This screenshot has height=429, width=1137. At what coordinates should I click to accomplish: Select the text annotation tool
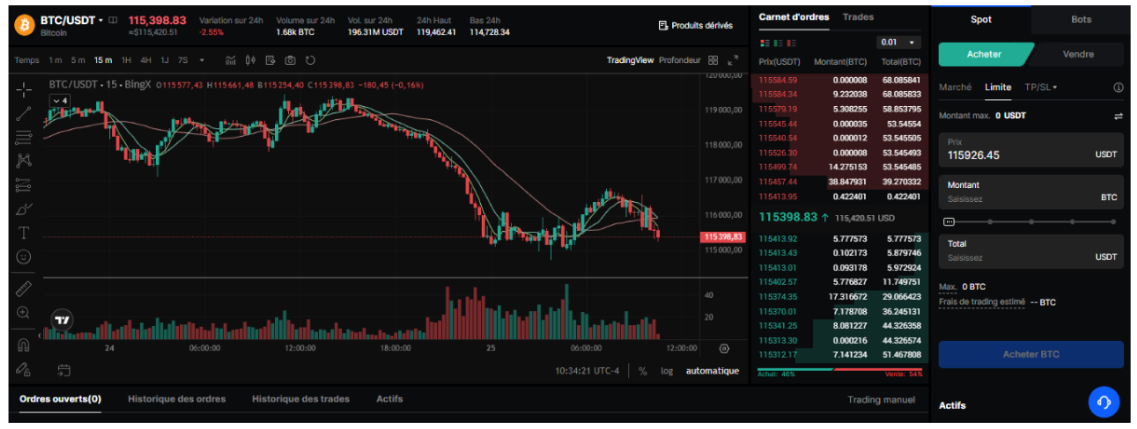[23, 233]
